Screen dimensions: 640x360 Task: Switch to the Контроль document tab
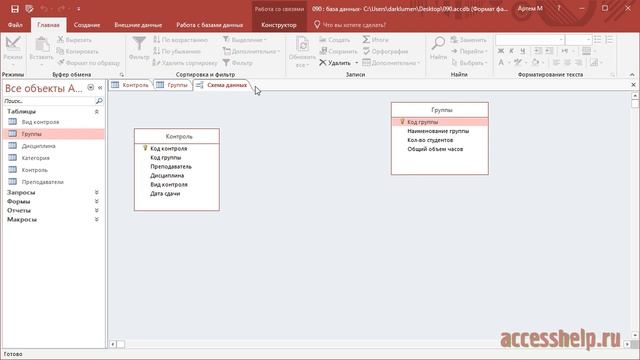131,85
